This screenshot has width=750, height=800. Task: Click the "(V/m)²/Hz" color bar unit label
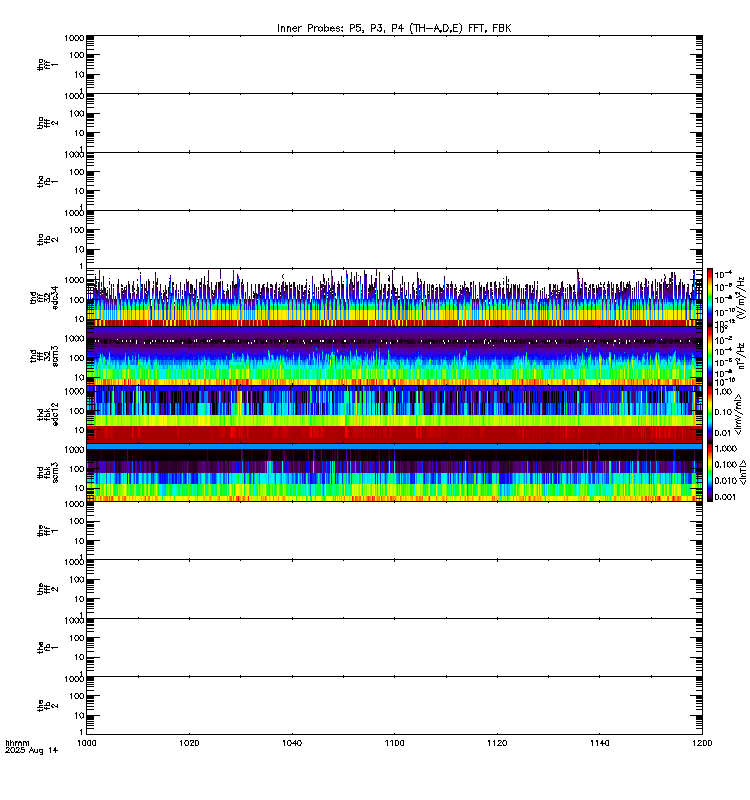(741, 297)
